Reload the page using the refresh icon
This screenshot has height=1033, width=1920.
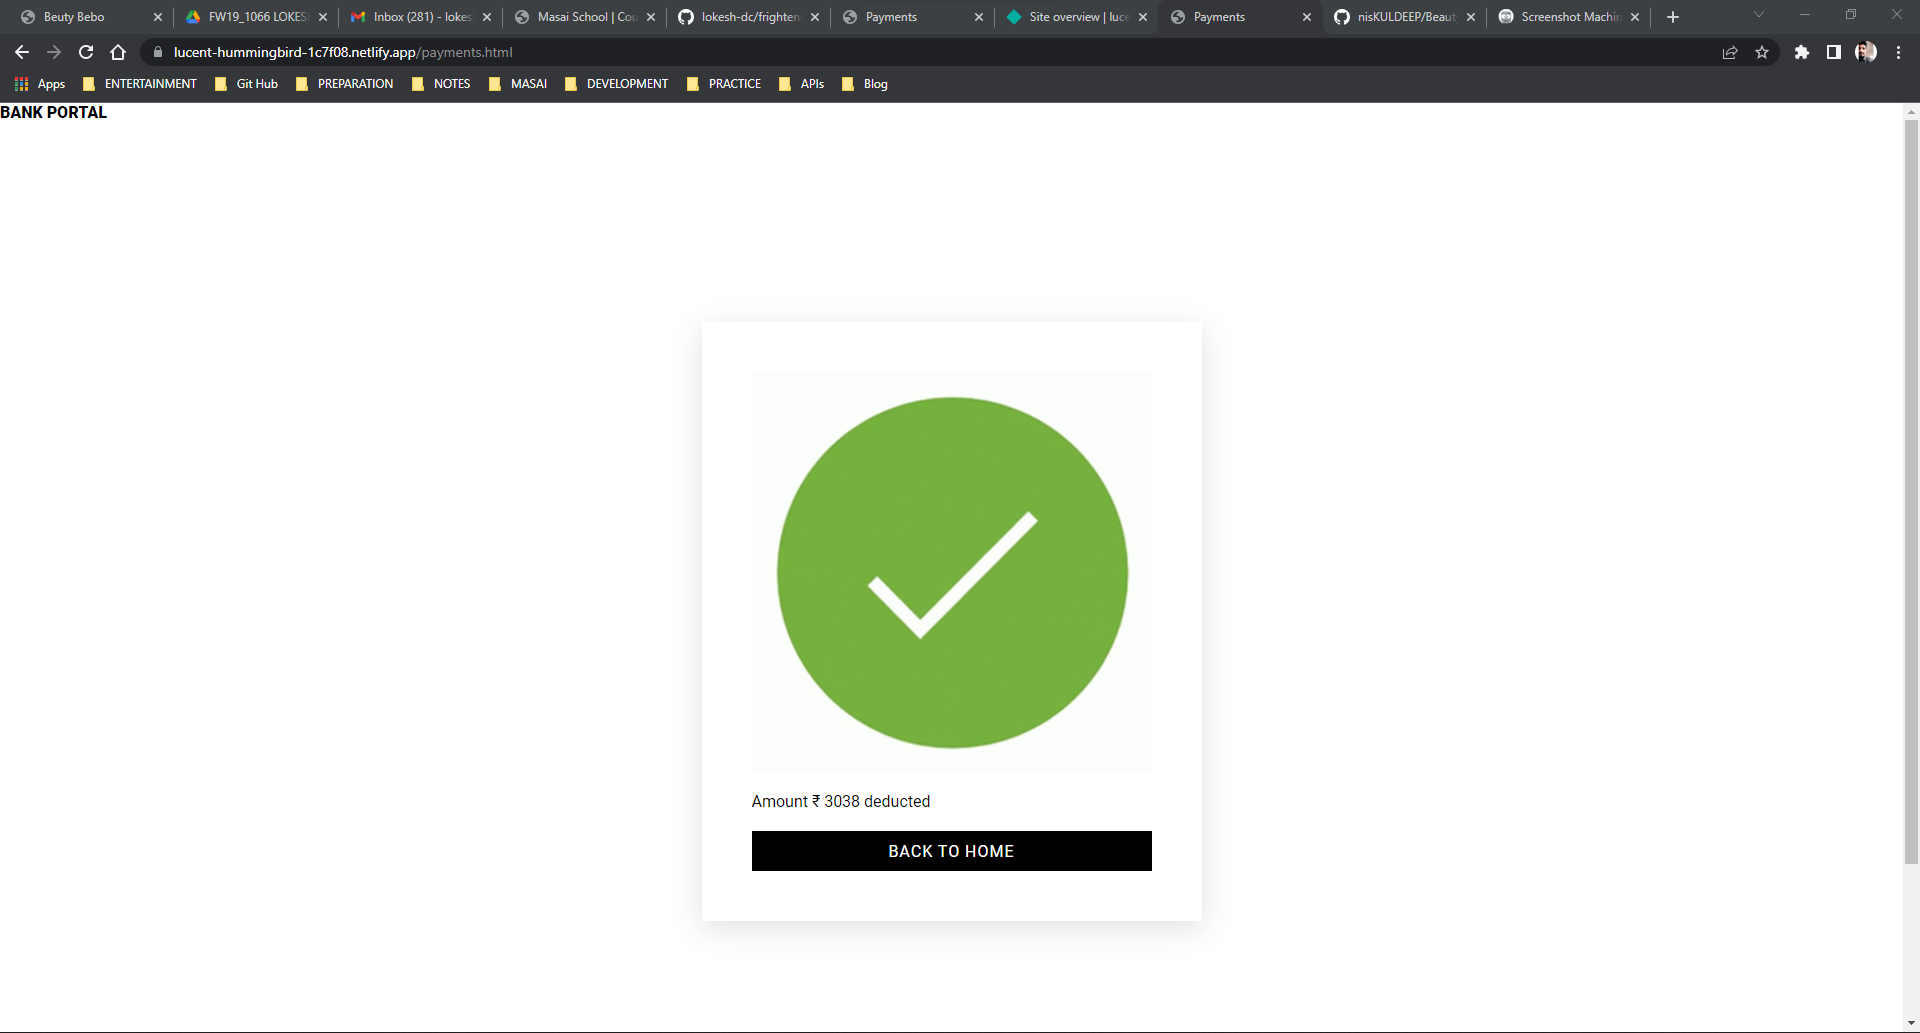tap(85, 52)
